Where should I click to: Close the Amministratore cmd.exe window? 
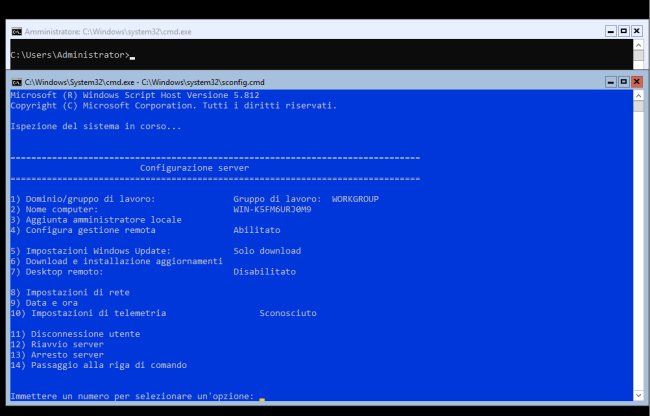(637, 31)
